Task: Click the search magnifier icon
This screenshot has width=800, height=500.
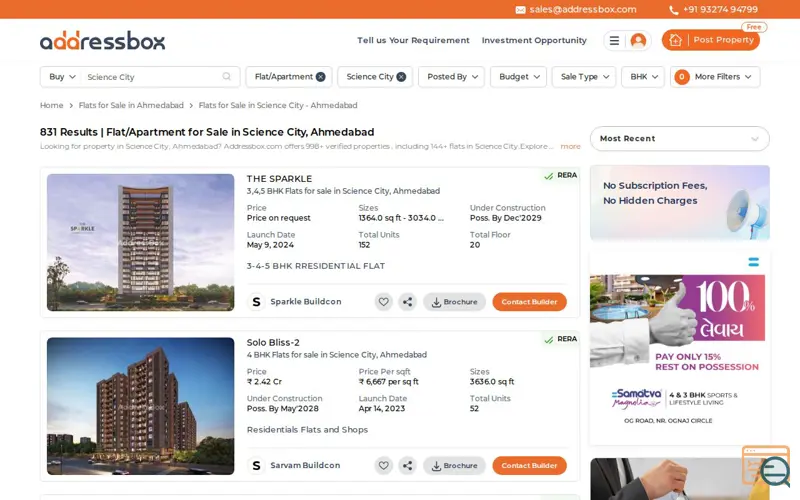Action: coord(227,77)
